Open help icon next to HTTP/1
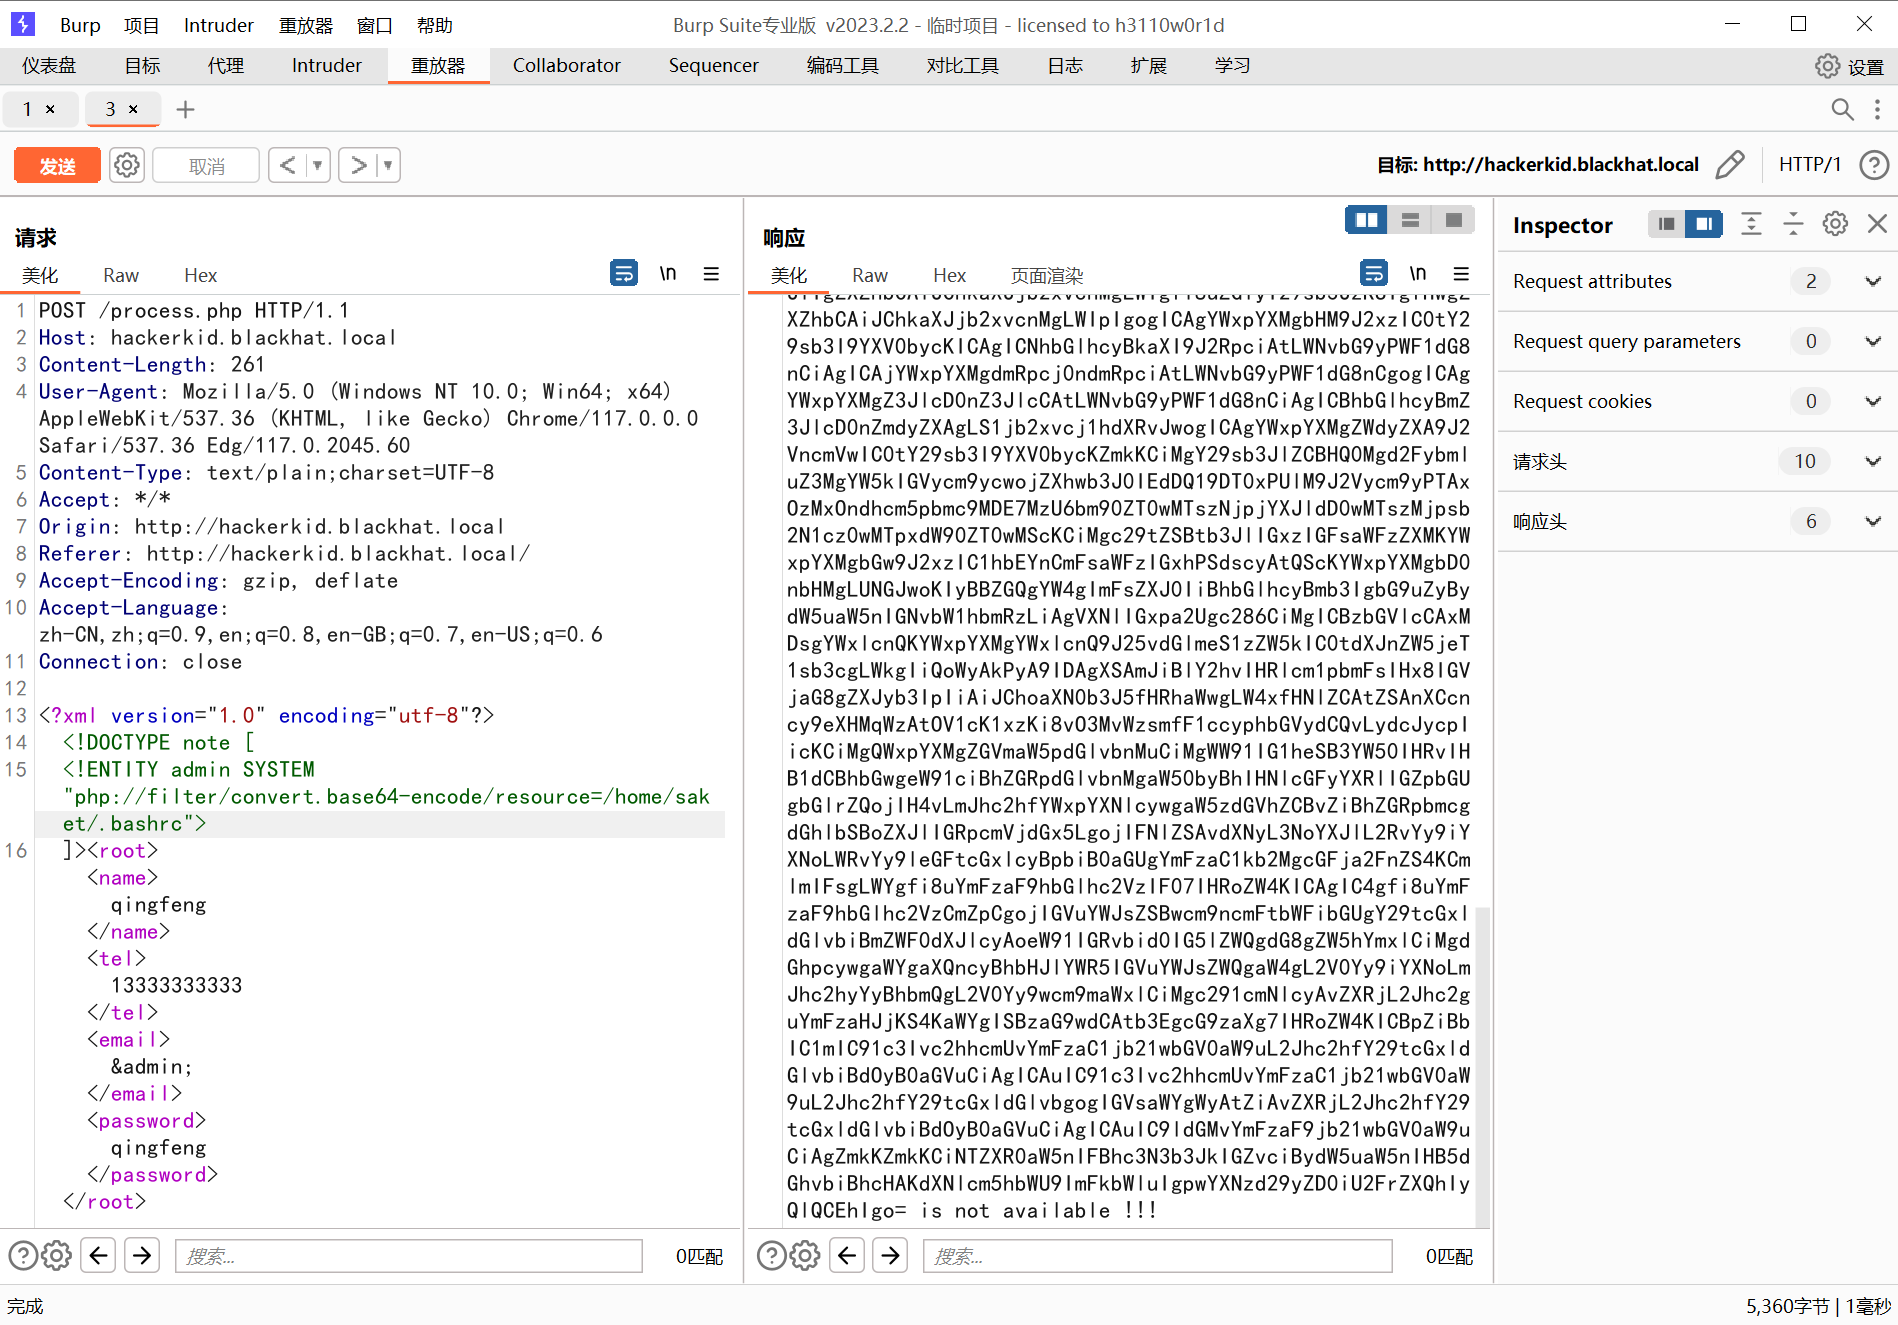This screenshot has width=1898, height=1325. pyautogui.click(x=1874, y=164)
